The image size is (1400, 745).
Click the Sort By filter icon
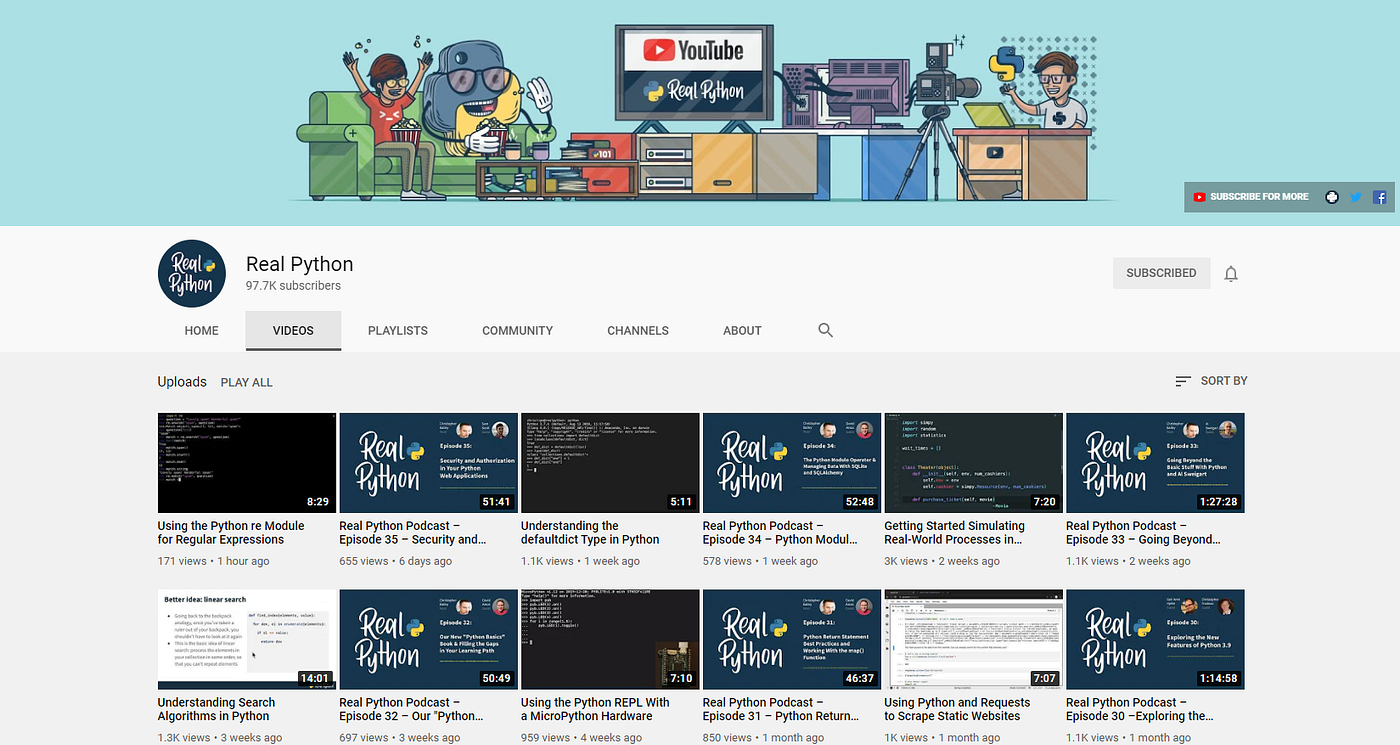click(1183, 381)
